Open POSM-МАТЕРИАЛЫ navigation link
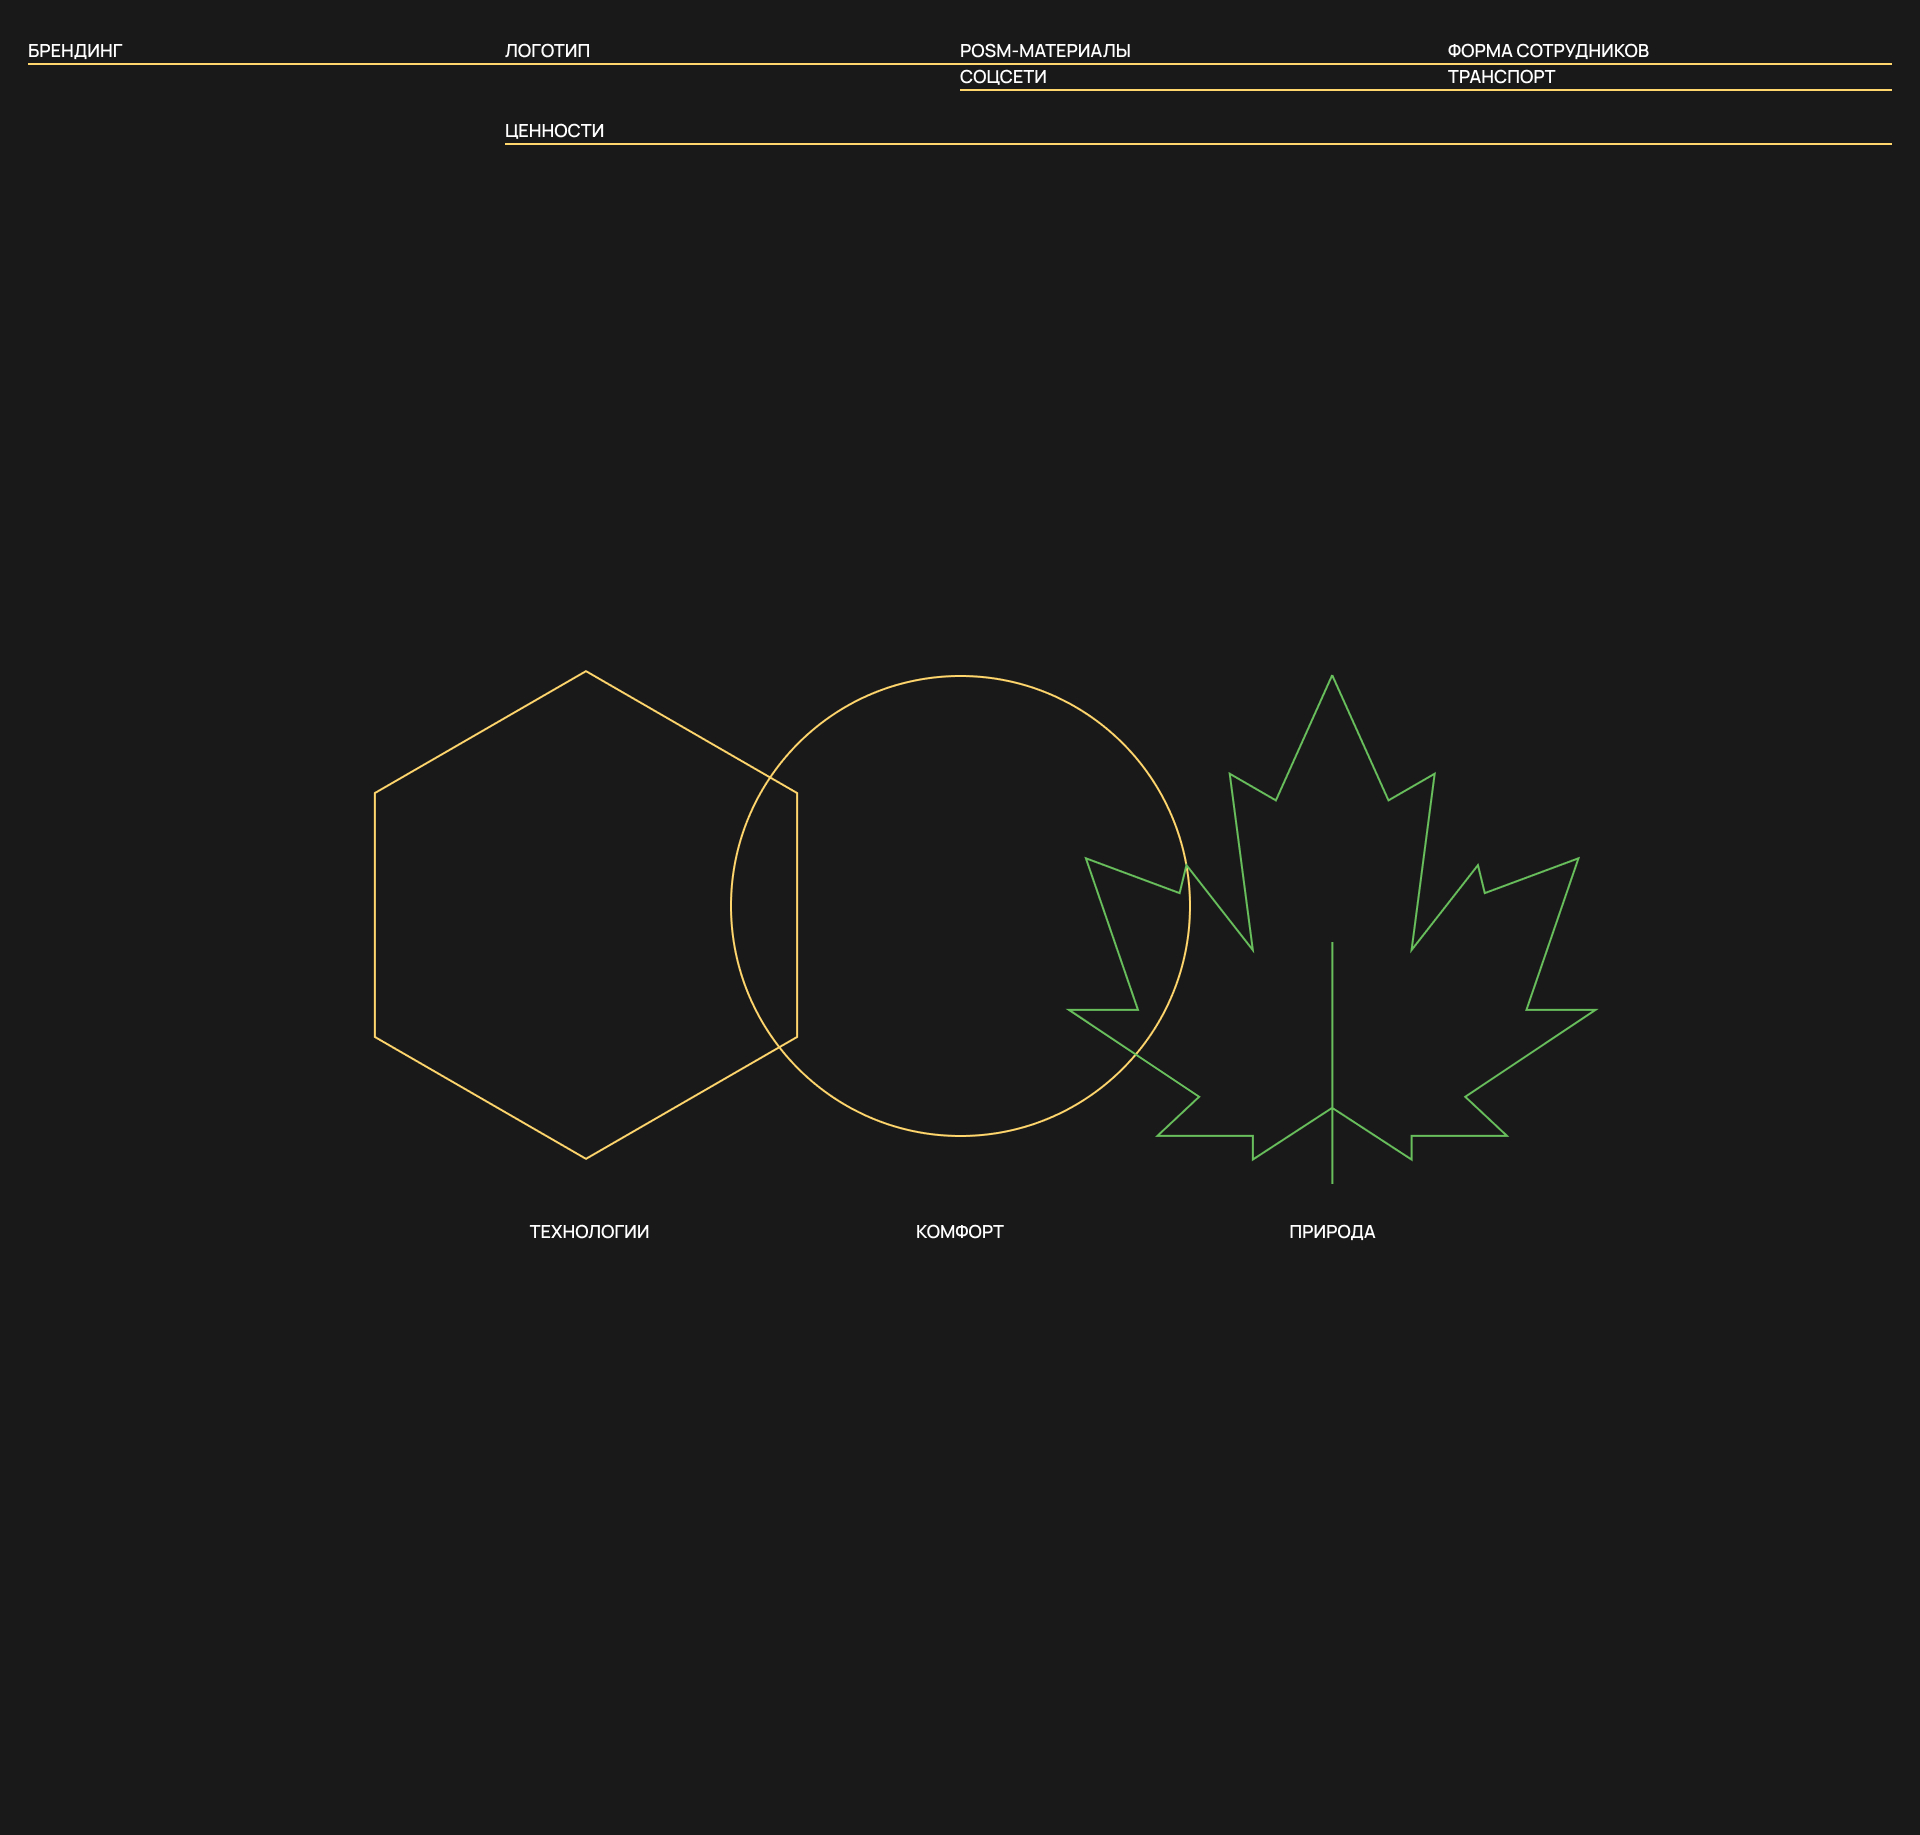 (1045, 51)
